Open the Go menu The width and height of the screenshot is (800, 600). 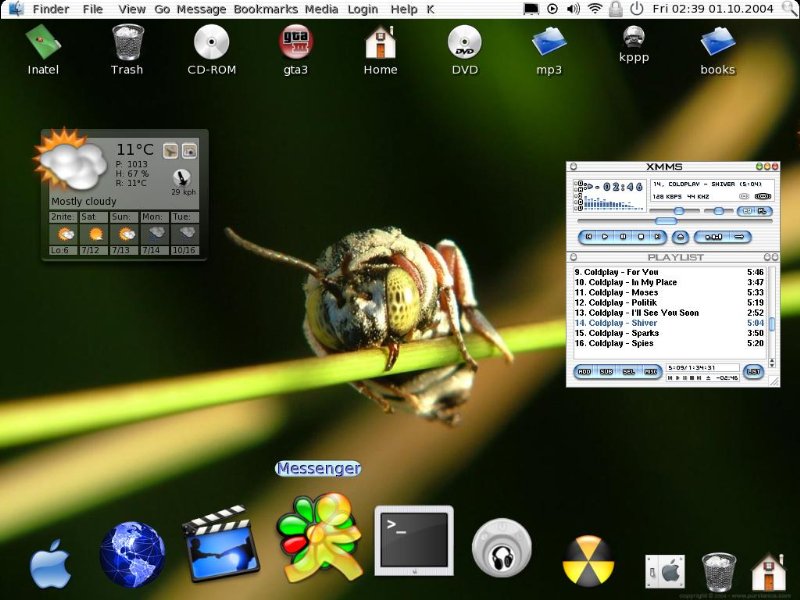(x=162, y=9)
